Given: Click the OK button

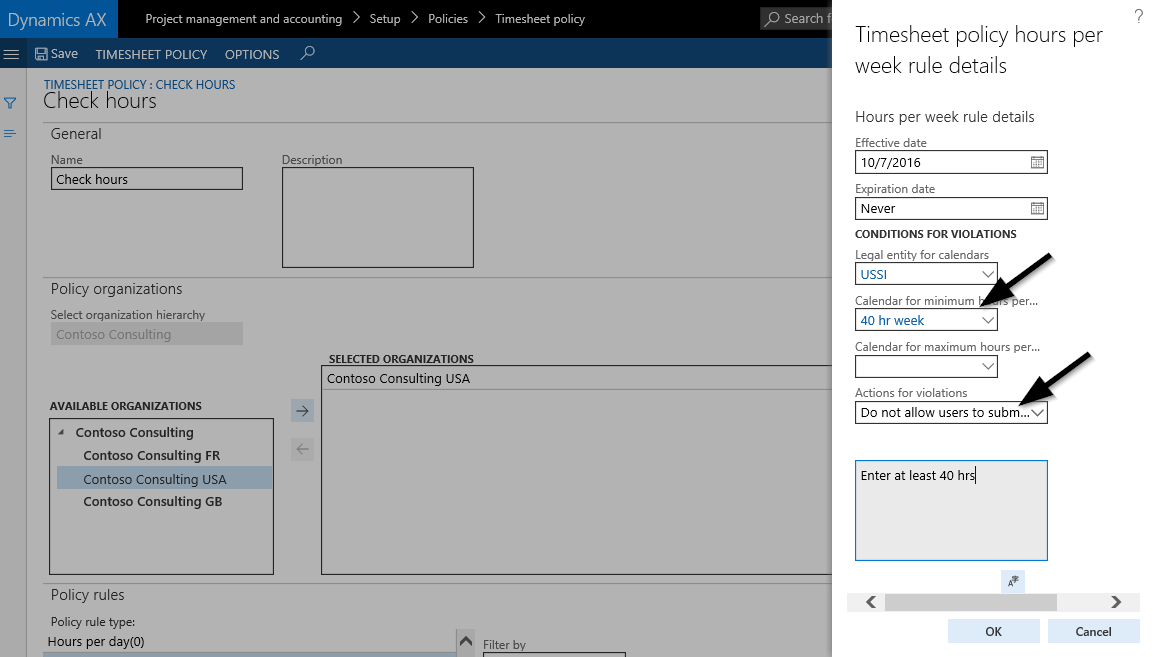Looking at the screenshot, I should [x=993, y=631].
